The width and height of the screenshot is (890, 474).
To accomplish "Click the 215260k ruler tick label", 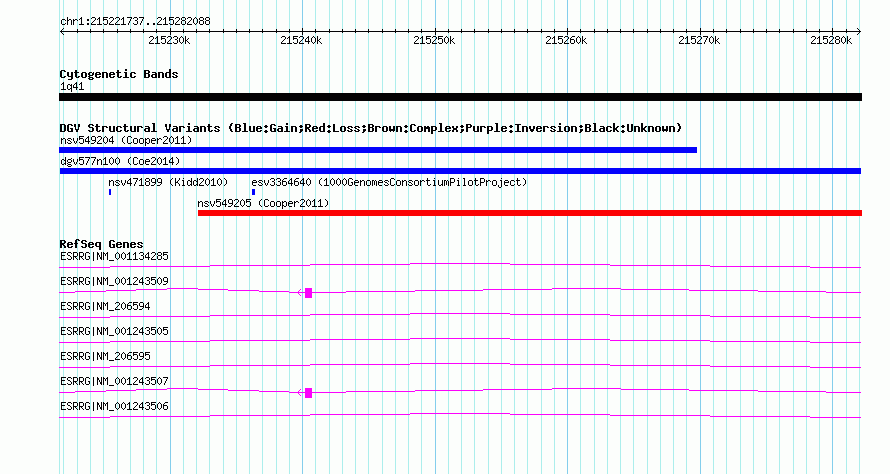I will (566, 40).
